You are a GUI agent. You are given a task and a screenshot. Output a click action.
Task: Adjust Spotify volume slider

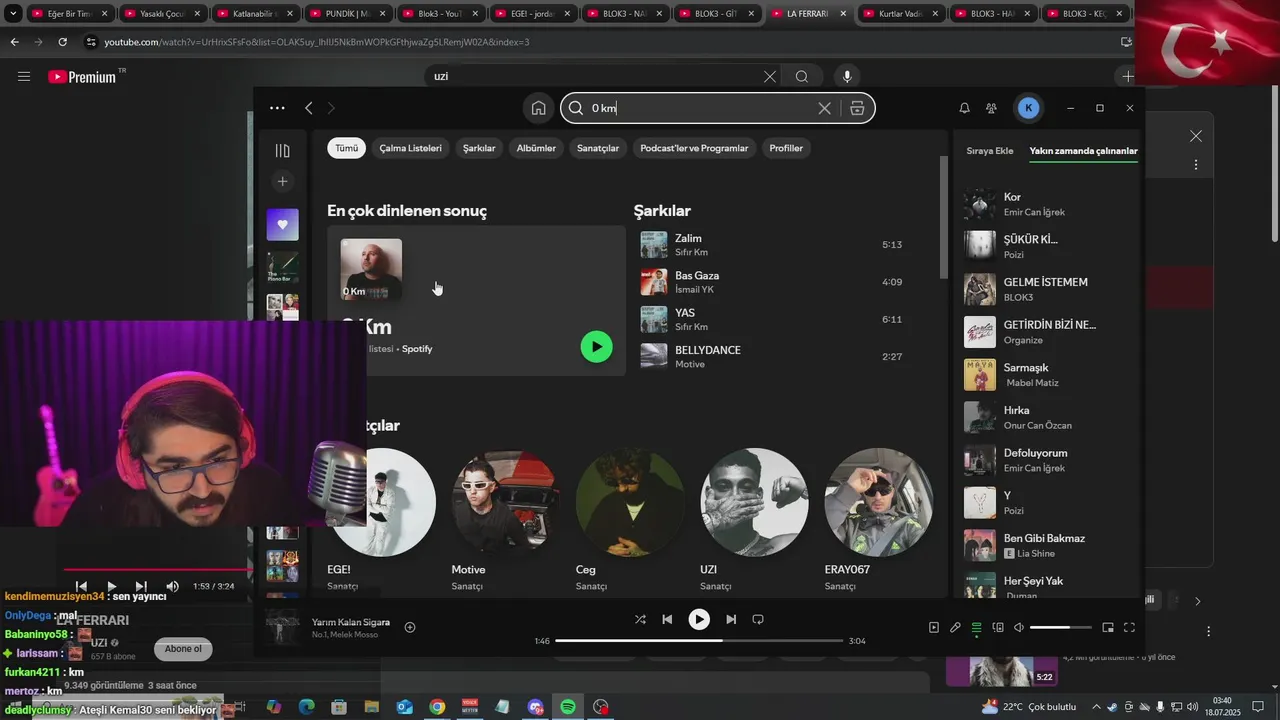click(x=1060, y=627)
